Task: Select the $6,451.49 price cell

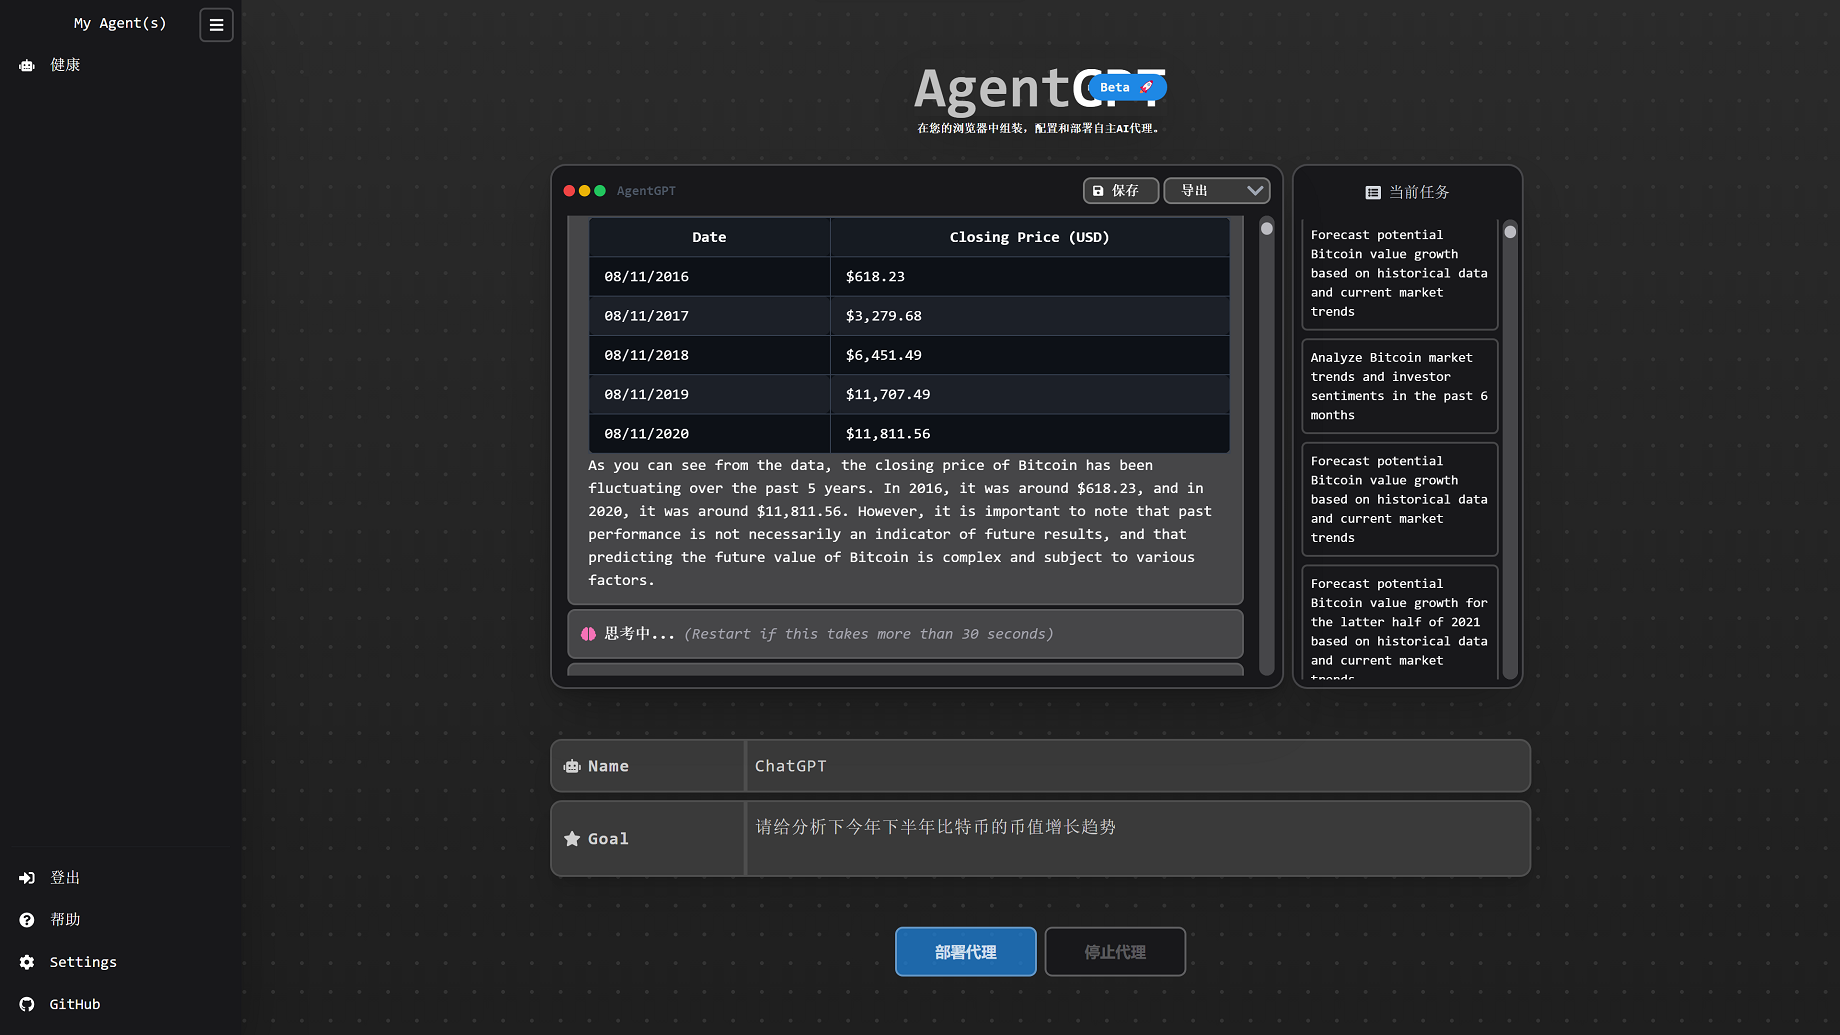Action: [x=1029, y=355]
